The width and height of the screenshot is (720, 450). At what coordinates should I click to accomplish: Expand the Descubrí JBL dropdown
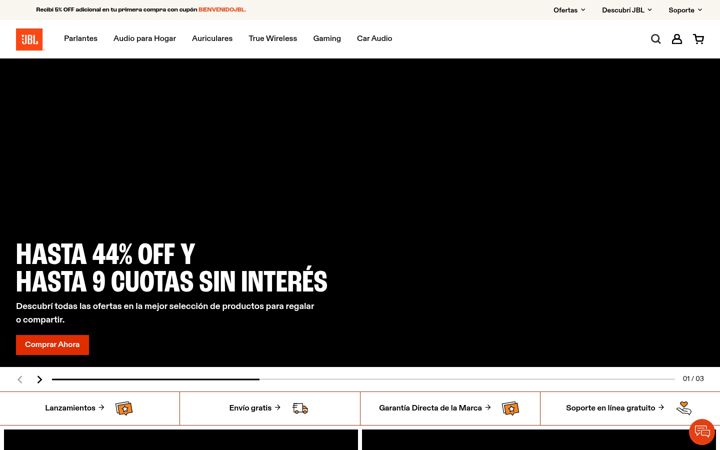click(627, 10)
